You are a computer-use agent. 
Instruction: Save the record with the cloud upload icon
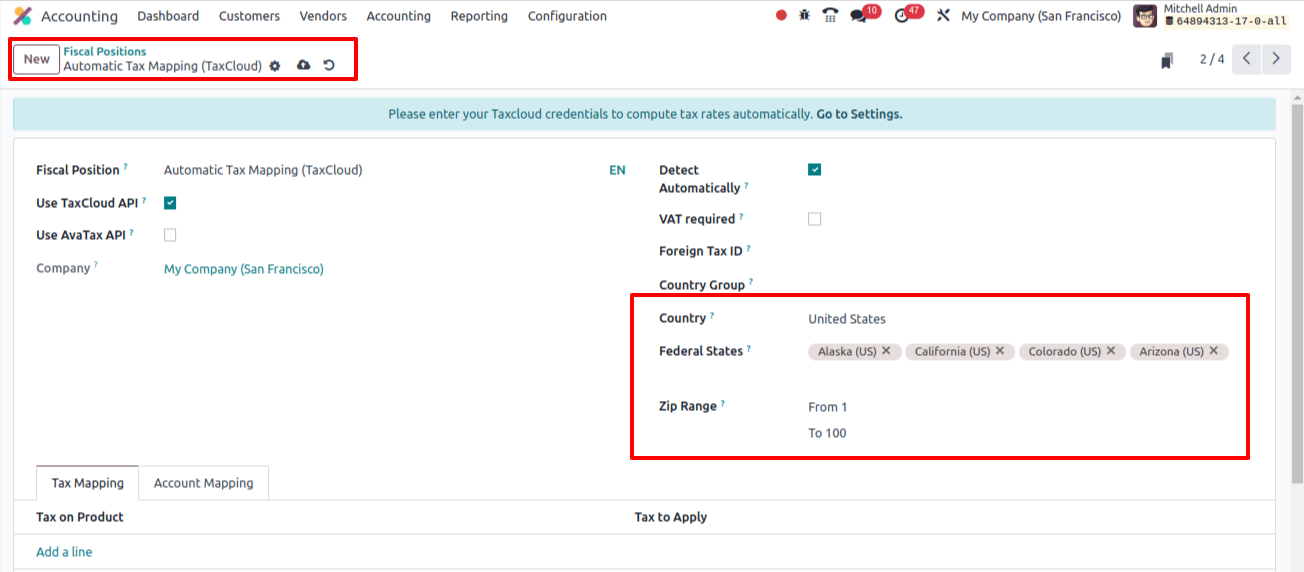pos(303,66)
